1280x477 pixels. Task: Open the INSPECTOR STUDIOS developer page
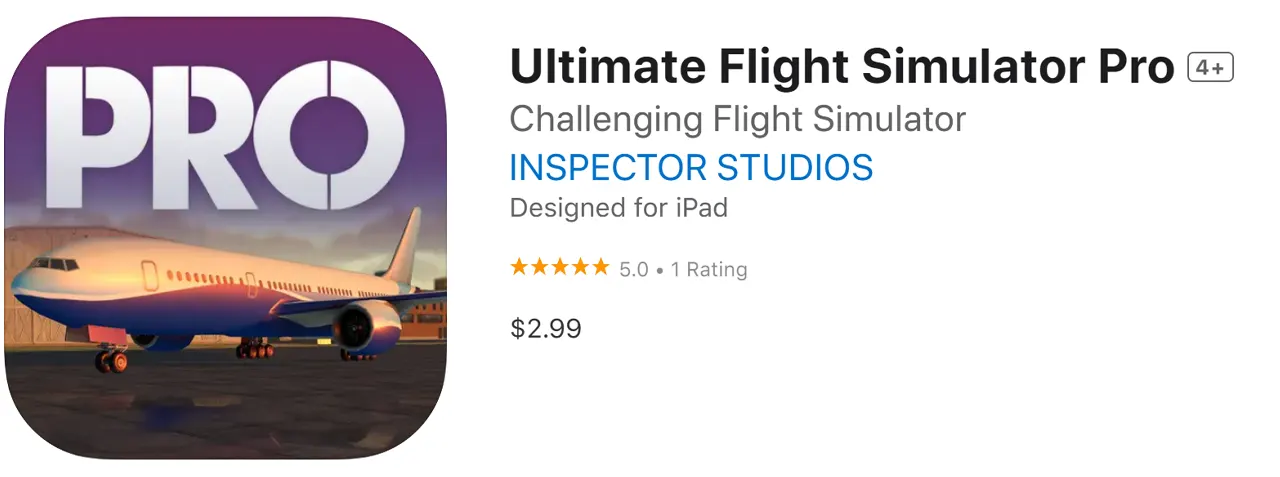pos(691,167)
